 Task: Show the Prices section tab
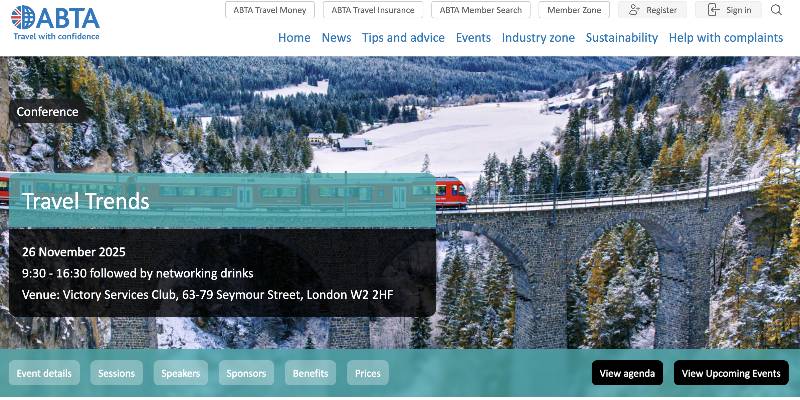point(368,373)
